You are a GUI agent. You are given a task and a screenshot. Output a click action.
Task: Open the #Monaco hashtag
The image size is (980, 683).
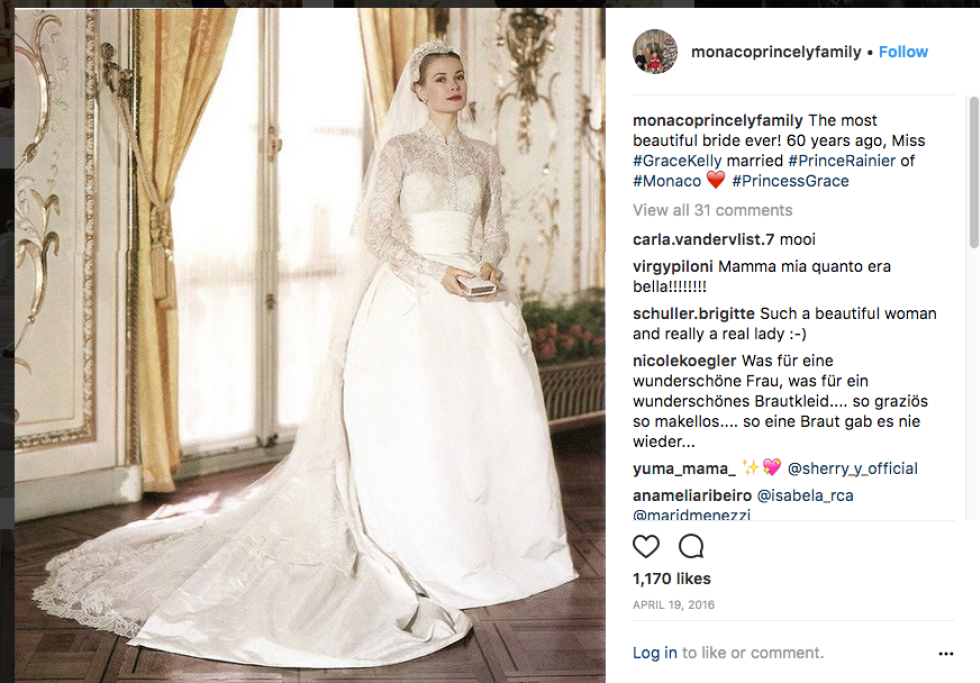point(667,181)
